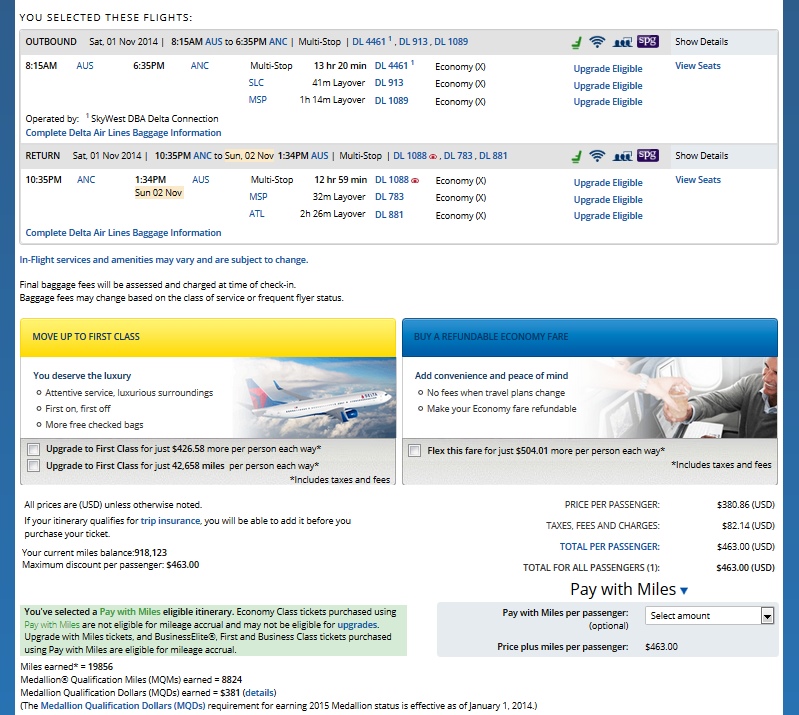This screenshot has height=715, width=799.
Task: Click the Wi-Fi icon on outbound flight
Action: pos(597,42)
